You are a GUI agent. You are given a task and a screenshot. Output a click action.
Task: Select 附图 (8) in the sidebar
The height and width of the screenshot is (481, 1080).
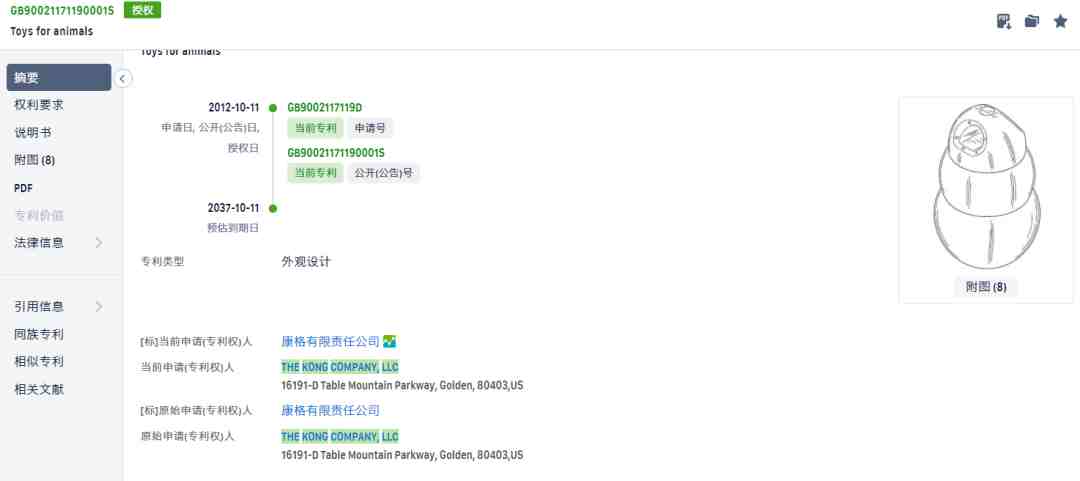[x=35, y=160]
